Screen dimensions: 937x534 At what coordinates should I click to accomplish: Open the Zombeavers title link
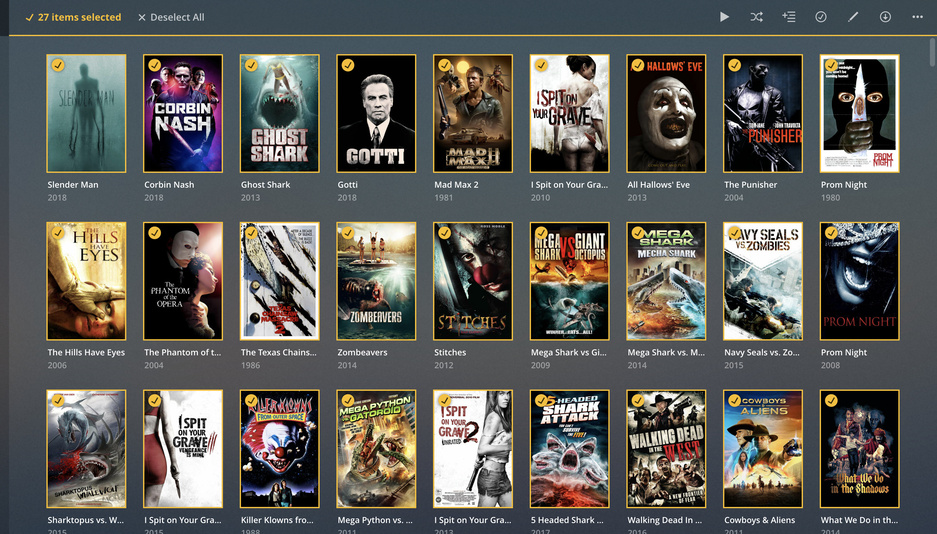click(x=362, y=352)
